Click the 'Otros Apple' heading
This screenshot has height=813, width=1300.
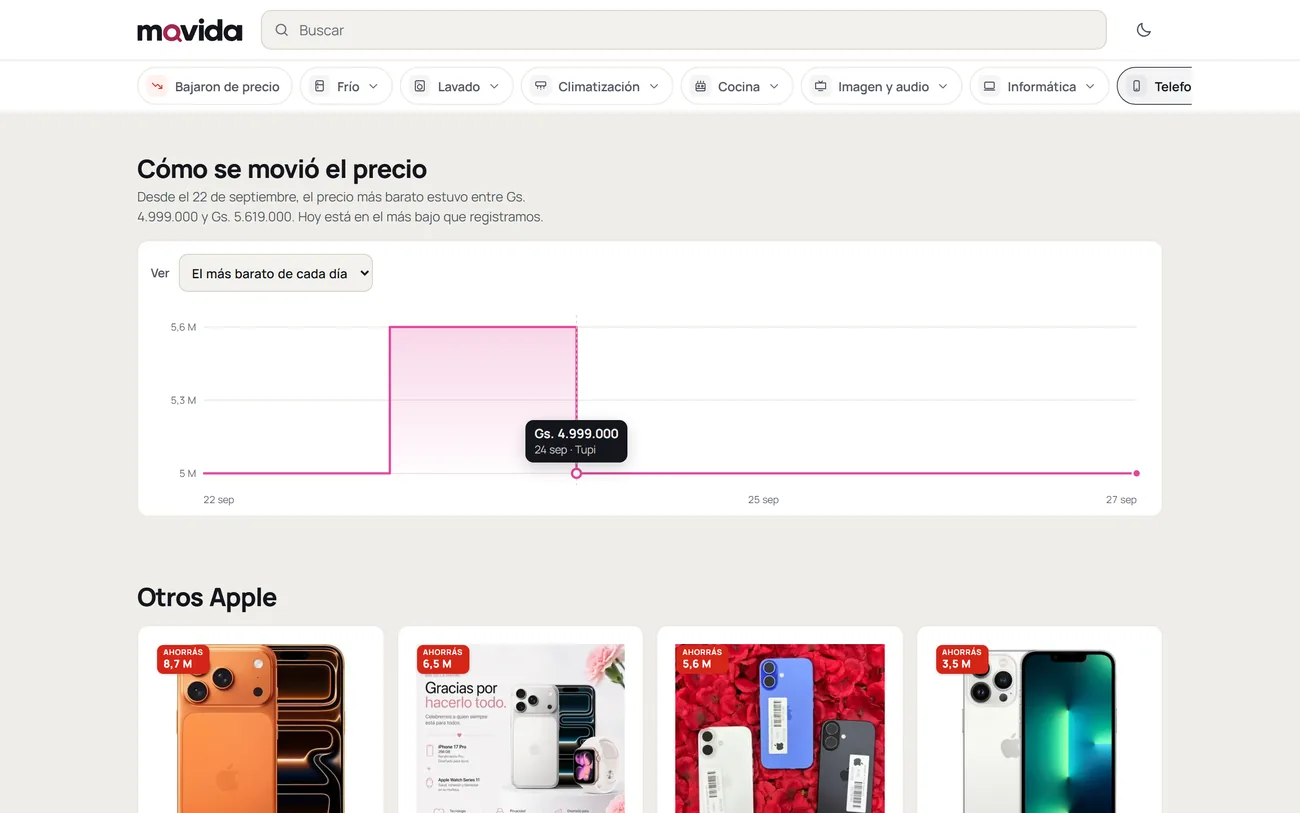click(x=207, y=597)
